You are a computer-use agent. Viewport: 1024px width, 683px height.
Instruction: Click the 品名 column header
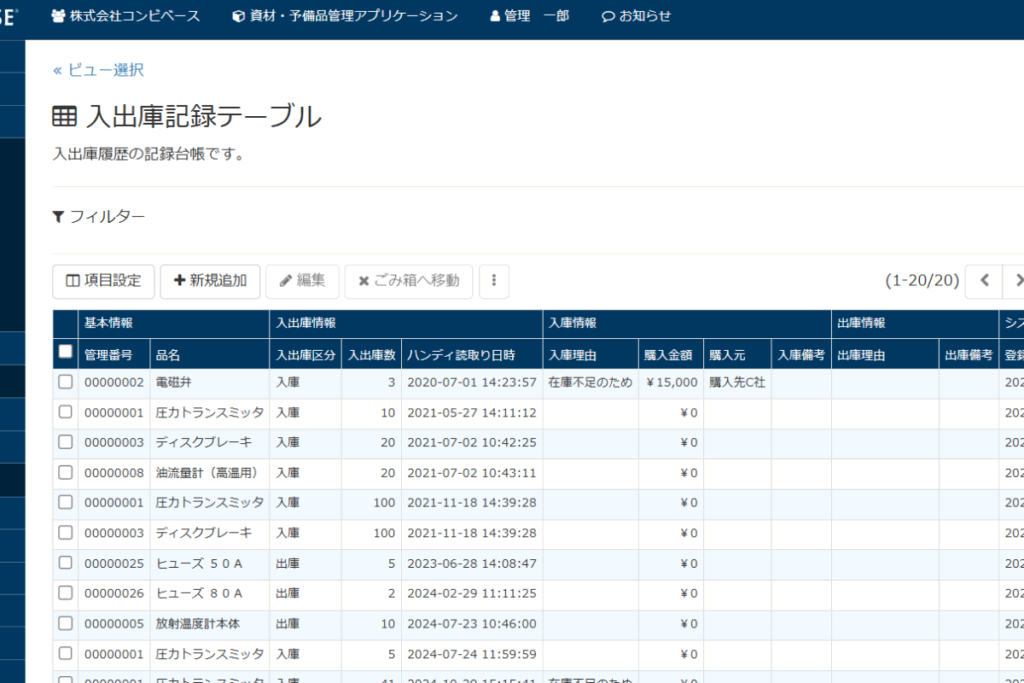pyautogui.click(x=168, y=354)
